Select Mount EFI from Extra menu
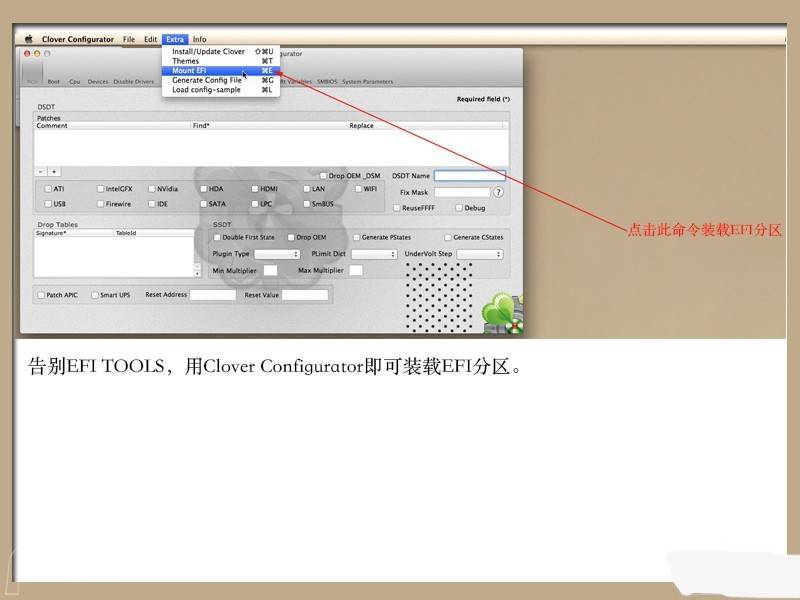Viewport: 800px width, 600px height. coord(189,71)
